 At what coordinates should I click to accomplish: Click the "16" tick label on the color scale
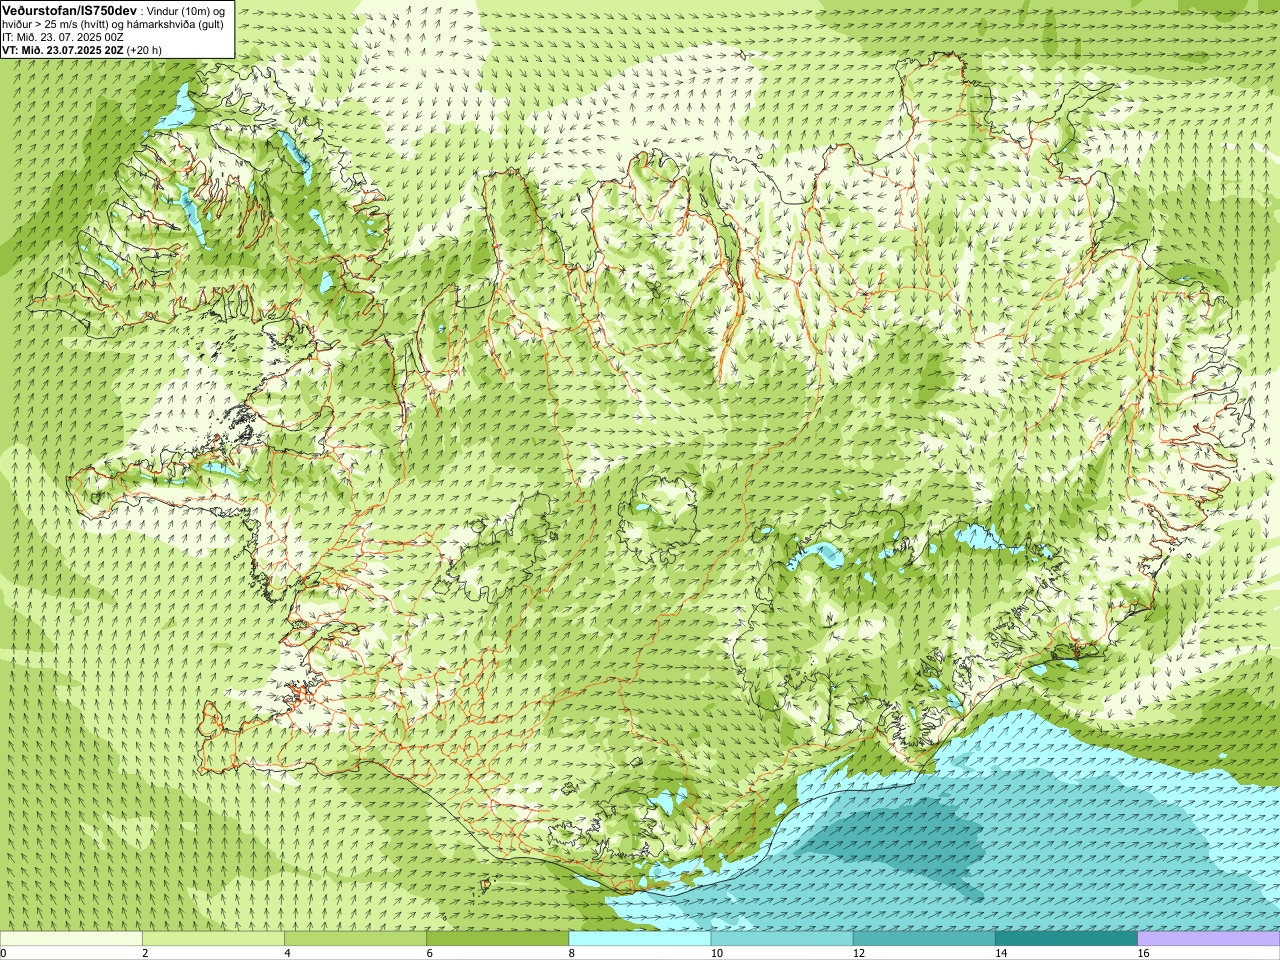coord(1143,953)
